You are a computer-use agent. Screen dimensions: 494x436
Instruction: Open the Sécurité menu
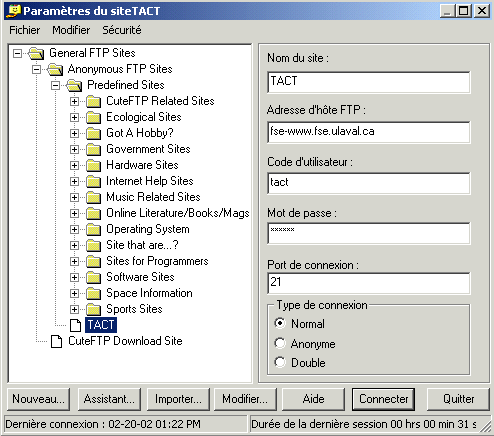tap(122, 30)
